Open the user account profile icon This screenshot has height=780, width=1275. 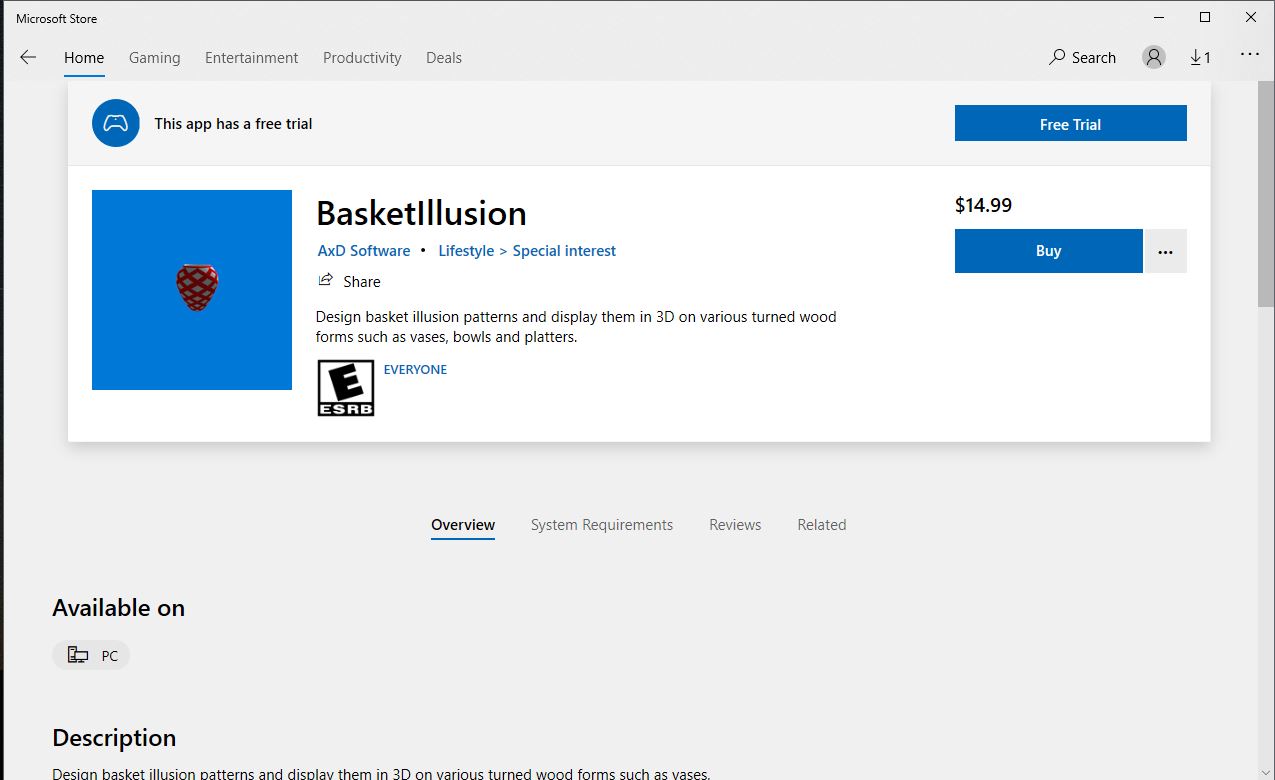[1154, 58]
